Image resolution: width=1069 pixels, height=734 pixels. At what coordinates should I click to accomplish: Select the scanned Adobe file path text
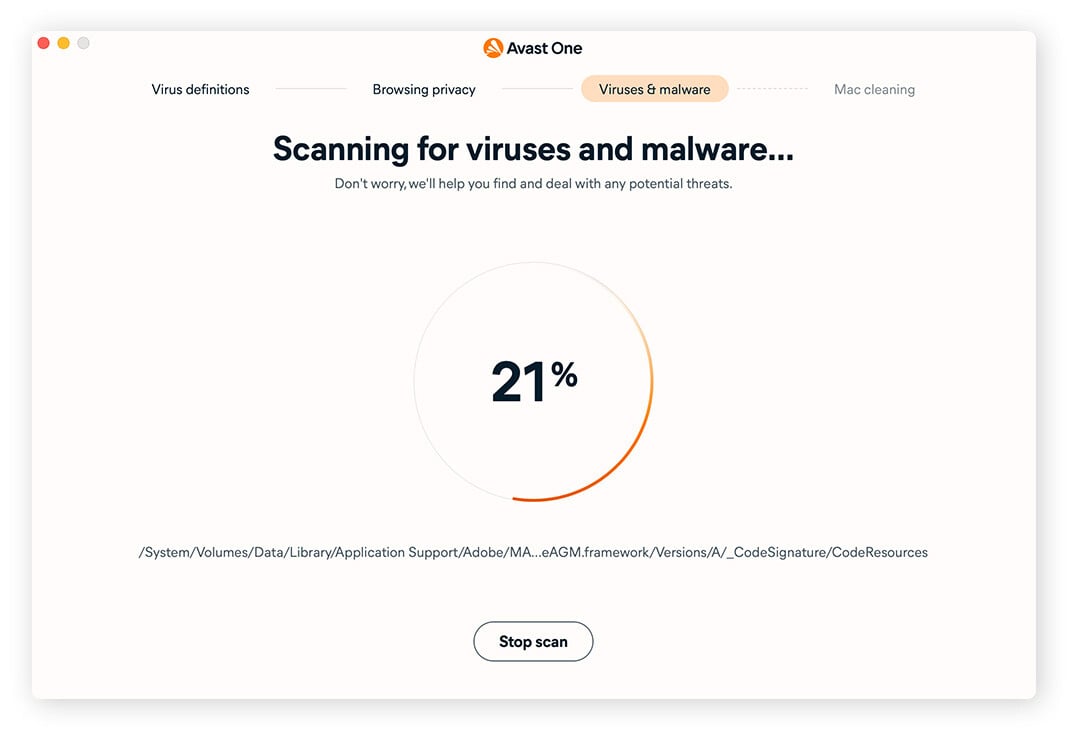[533, 551]
